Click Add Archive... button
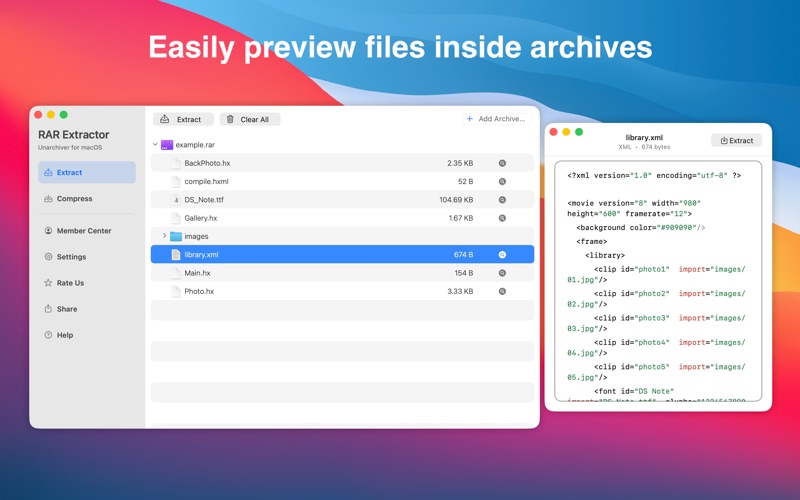This screenshot has width=800, height=500. (497, 119)
